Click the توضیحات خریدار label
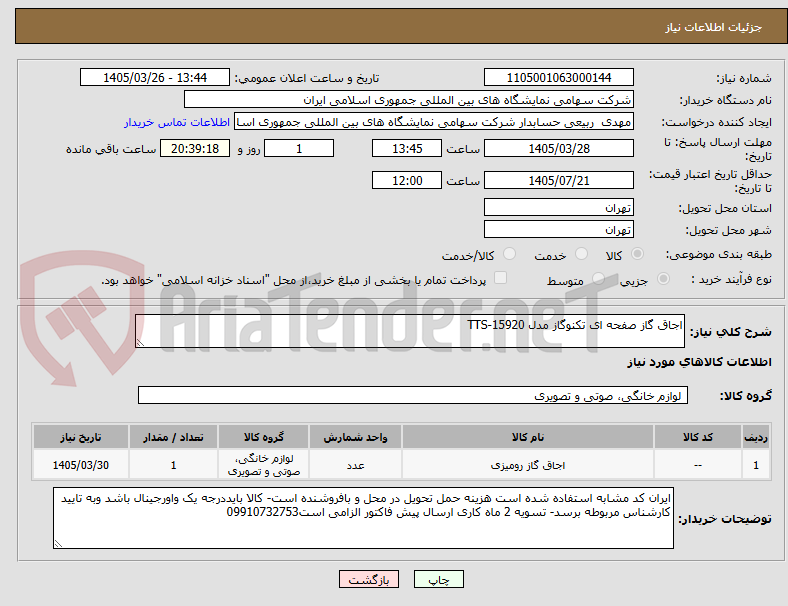Image resolution: width=788 pixels, height=606 pixels. coord(725,519)
